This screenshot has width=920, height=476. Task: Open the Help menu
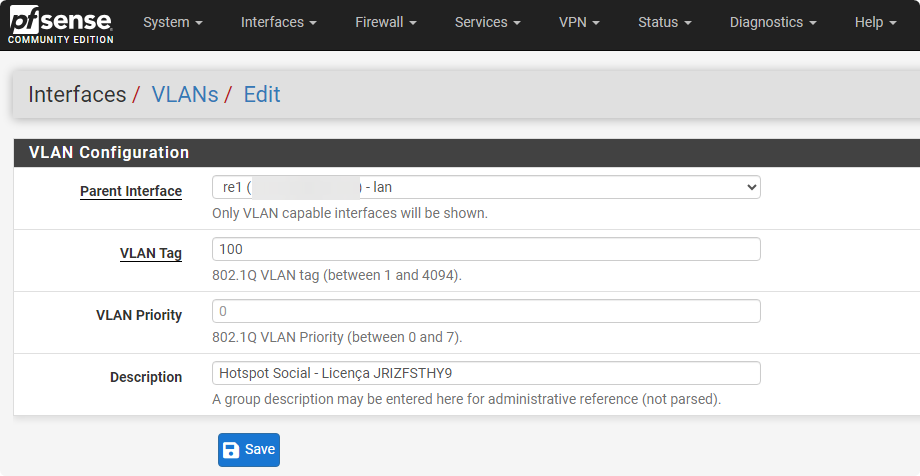[875, 22]
